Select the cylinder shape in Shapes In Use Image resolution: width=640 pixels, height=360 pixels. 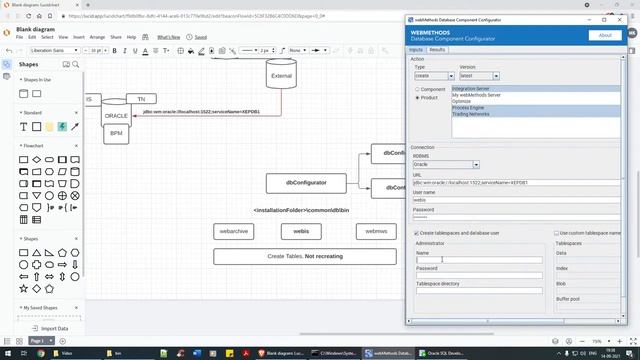click(x=24, y=93)
